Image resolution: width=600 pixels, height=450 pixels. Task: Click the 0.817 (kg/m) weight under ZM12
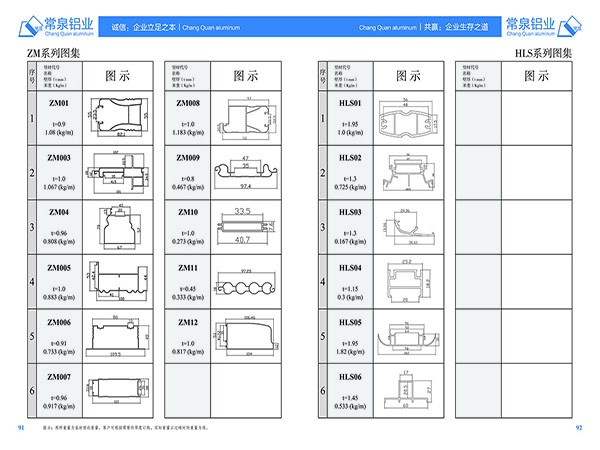point(188,352)
